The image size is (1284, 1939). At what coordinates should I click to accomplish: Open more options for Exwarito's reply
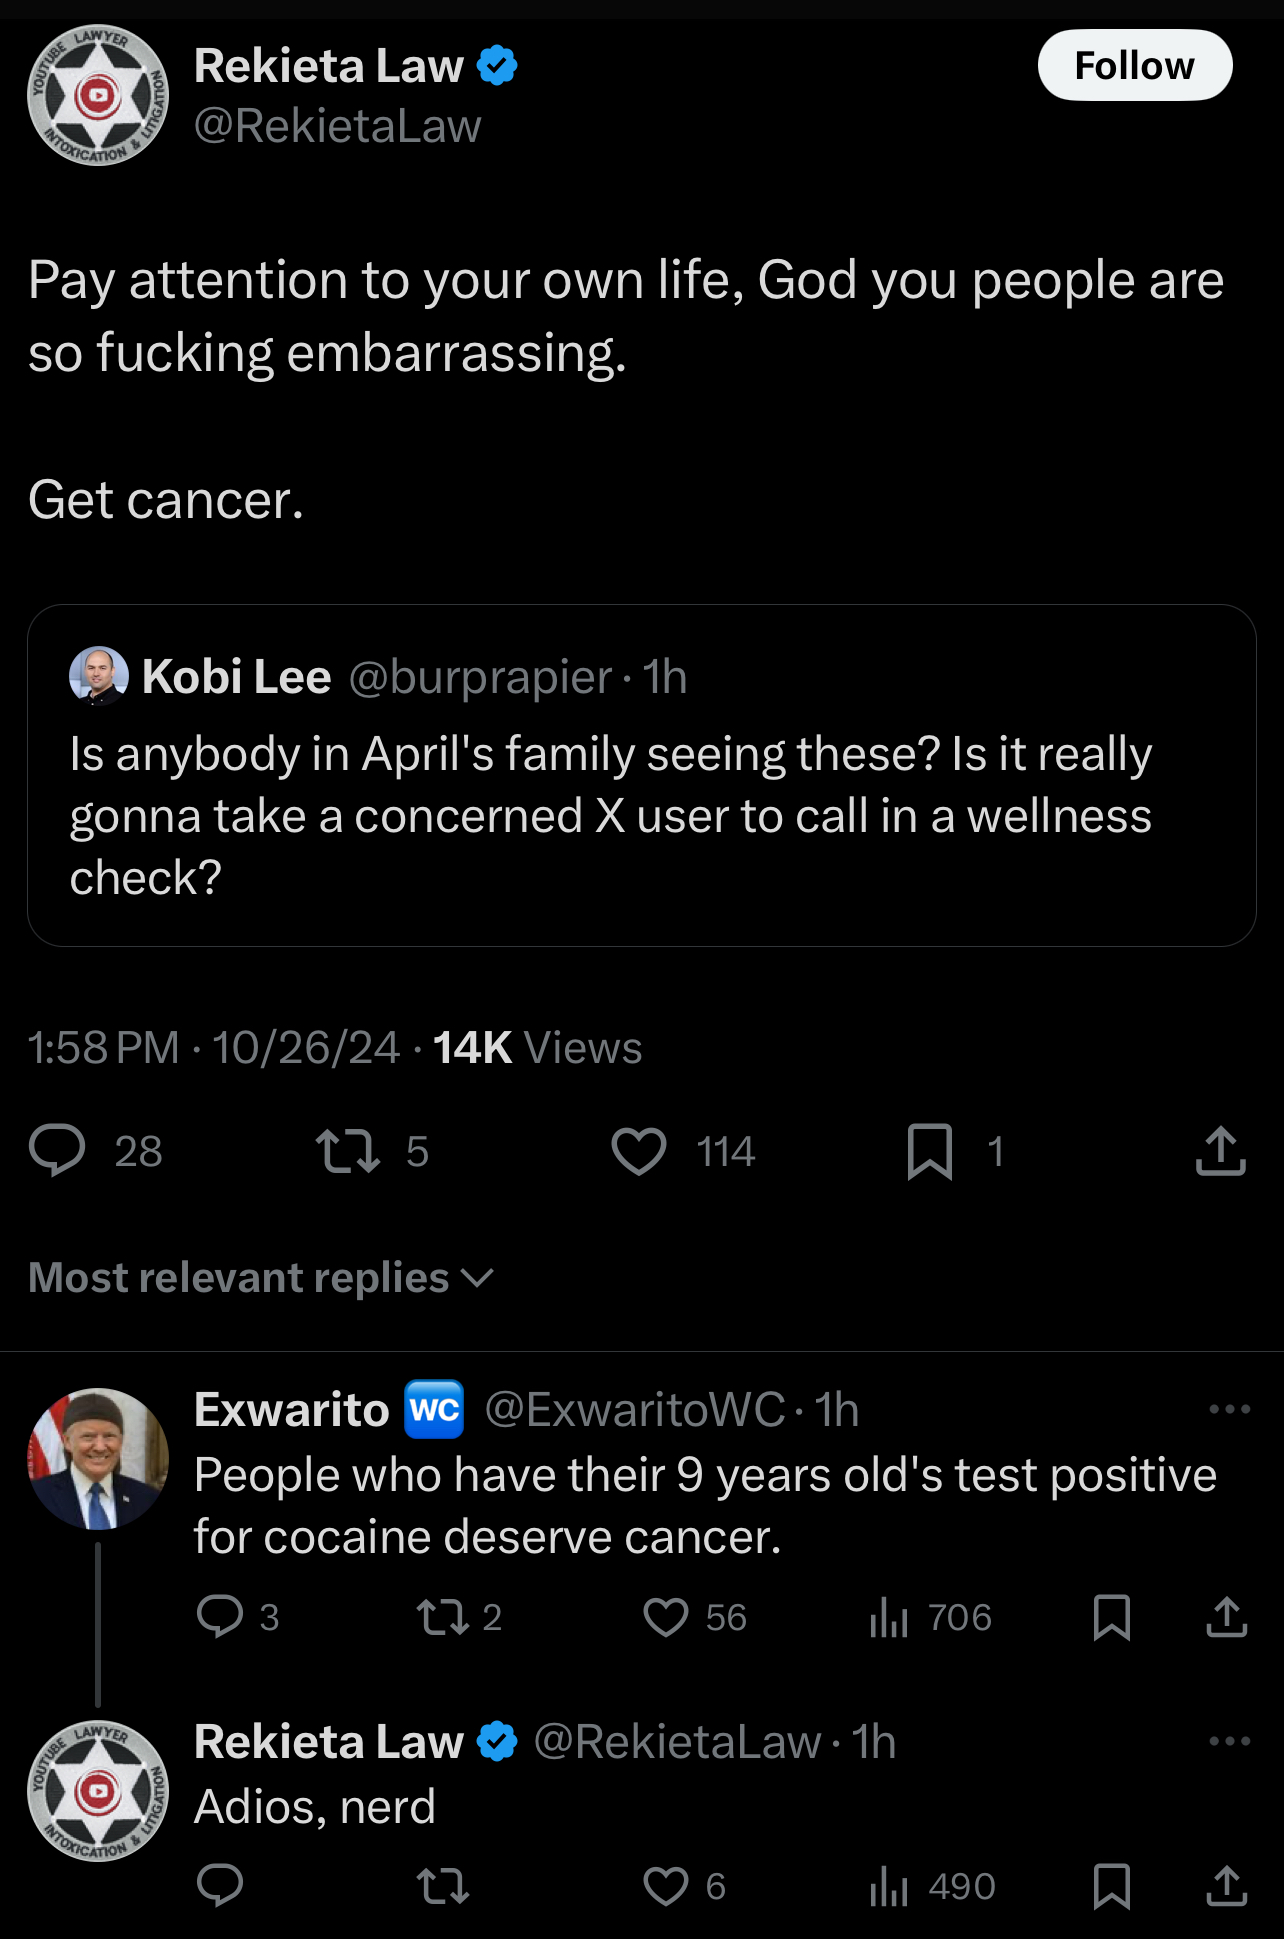tap(1229, 1409)
